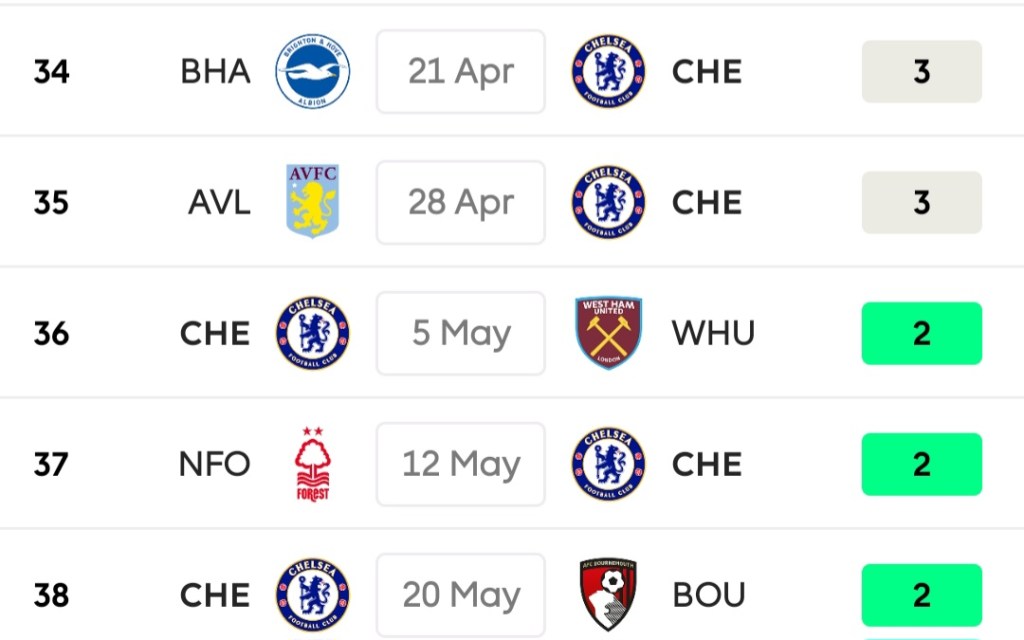This screenshot has height=640, width=1024.
Task: Click Chelsea crest in gameweek 36 row
Action: pos(313,333)
